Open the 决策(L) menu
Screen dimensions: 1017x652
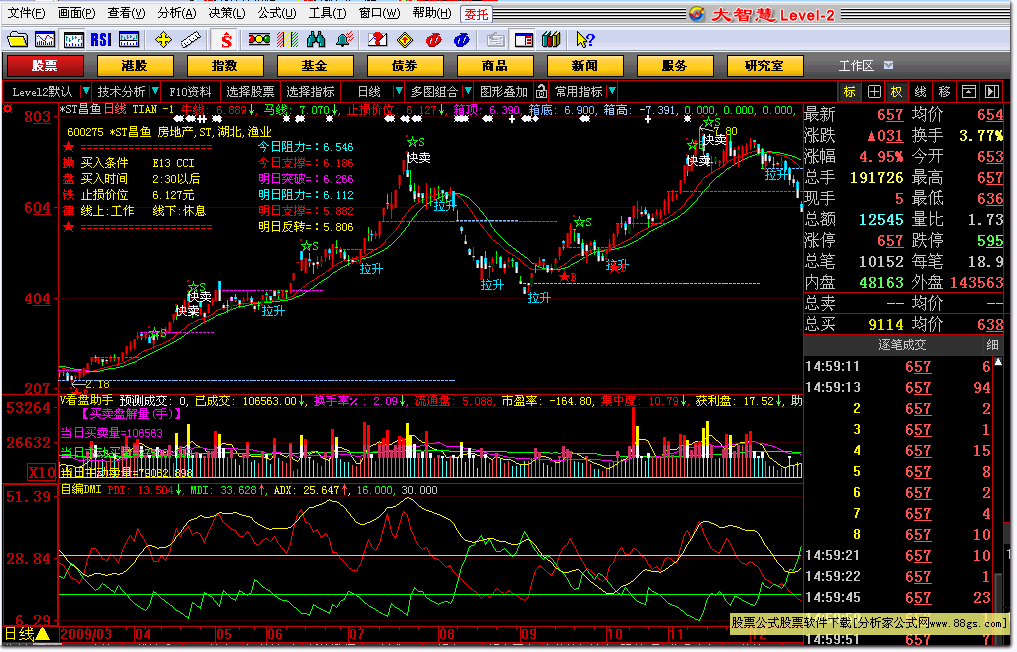pos(227,13)
